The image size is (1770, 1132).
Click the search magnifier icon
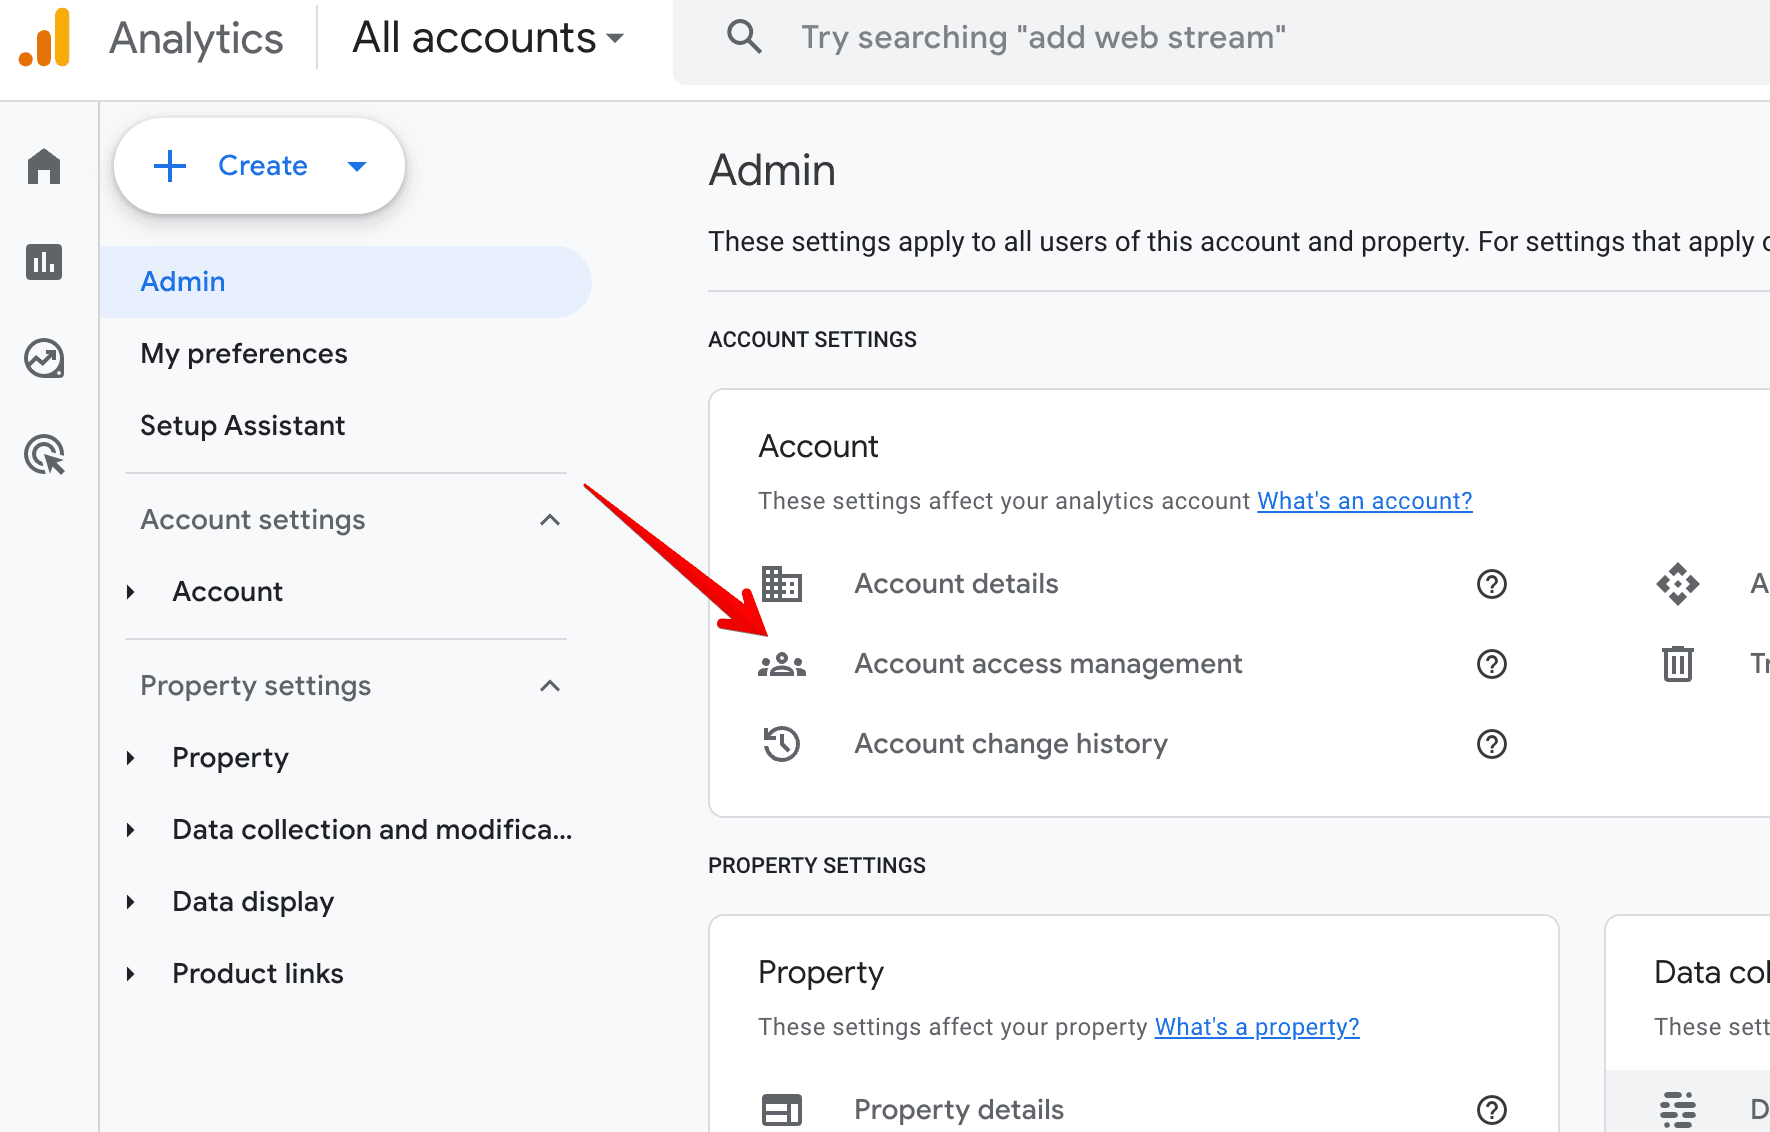tap(744, 37)
